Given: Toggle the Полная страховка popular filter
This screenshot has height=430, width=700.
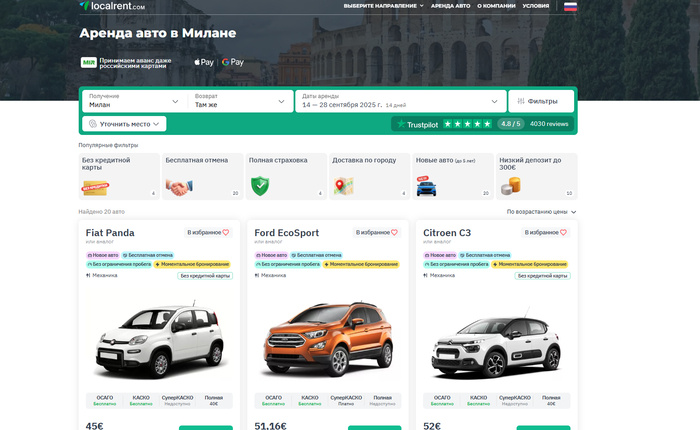Looking at the screenshot, I should click(286, 176).
